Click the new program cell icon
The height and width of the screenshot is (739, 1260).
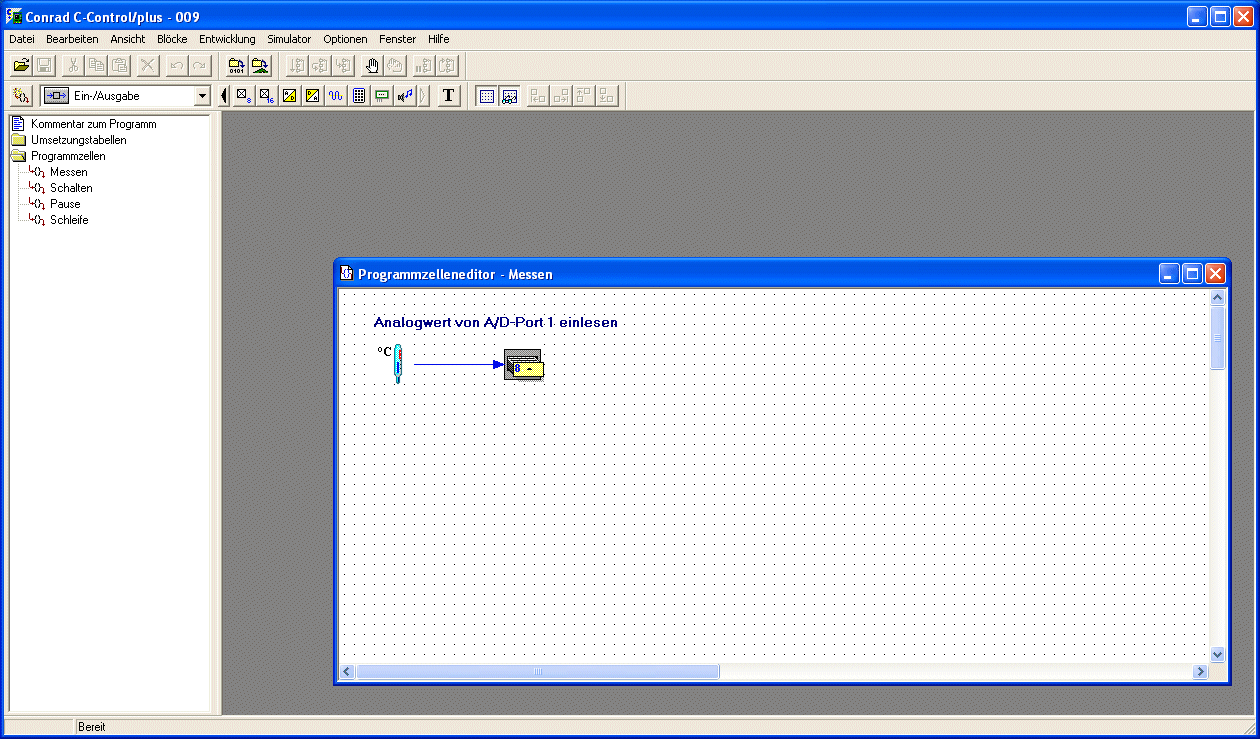click(x=21, y=96)
